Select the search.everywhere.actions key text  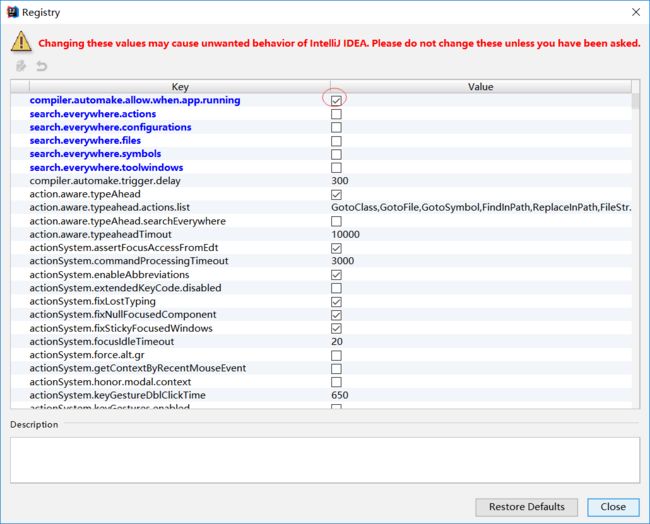93,114
